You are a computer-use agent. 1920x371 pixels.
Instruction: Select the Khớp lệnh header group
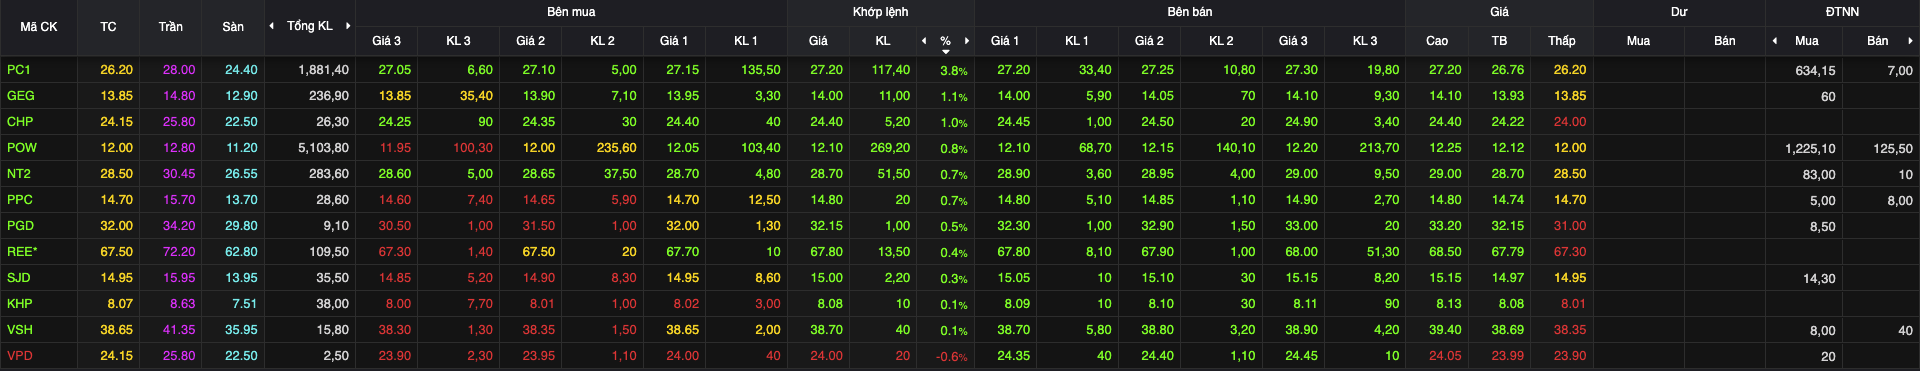click(x=881, y=12)
